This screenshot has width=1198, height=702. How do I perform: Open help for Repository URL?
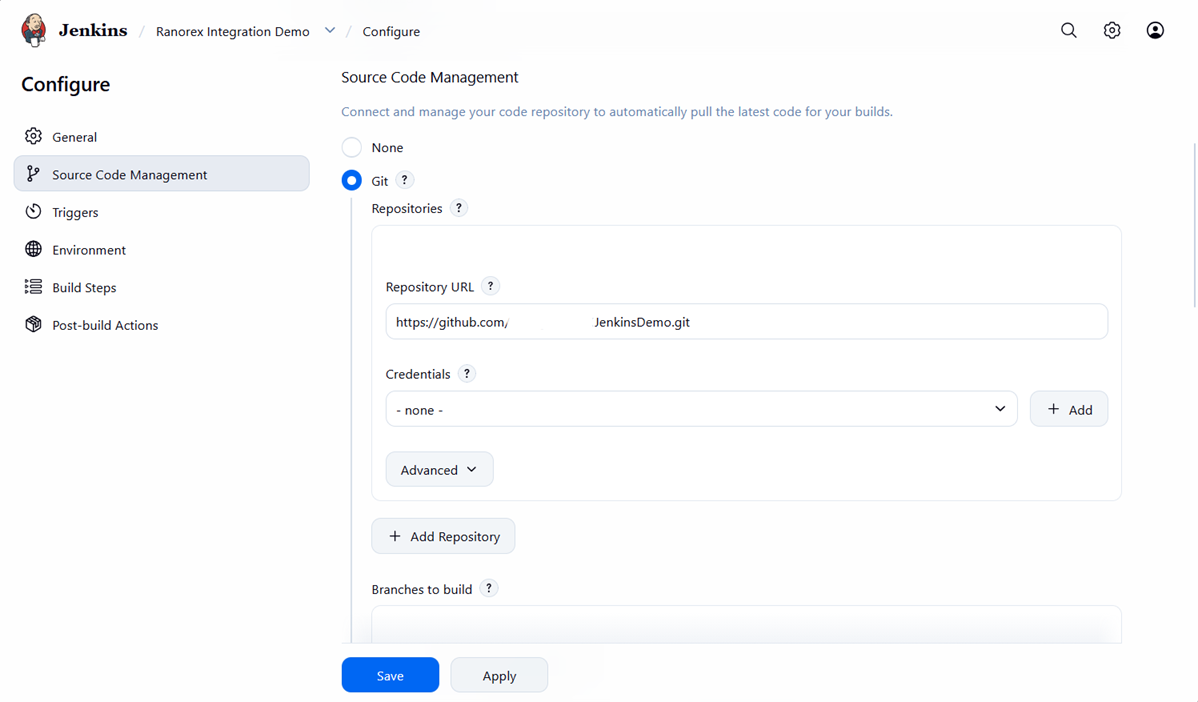[x=491, y=286]
